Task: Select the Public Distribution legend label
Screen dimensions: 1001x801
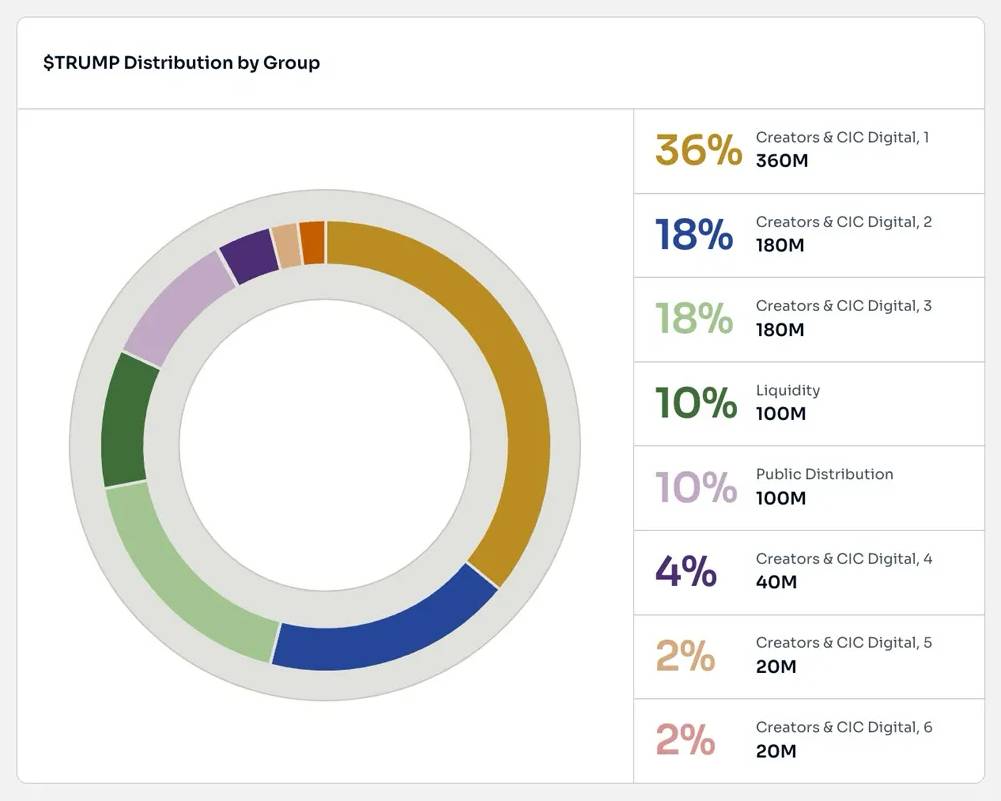Action: click(825, 474)
